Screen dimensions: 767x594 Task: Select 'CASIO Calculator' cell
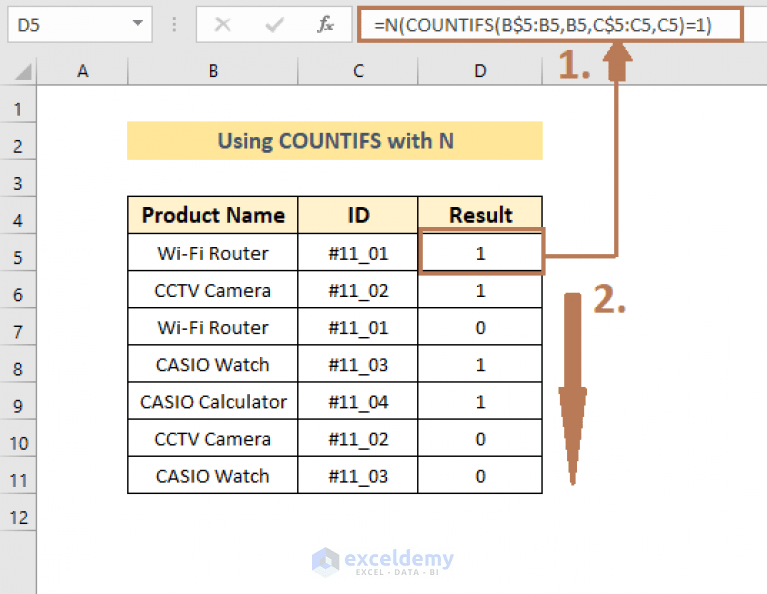[x=213, y=401]
